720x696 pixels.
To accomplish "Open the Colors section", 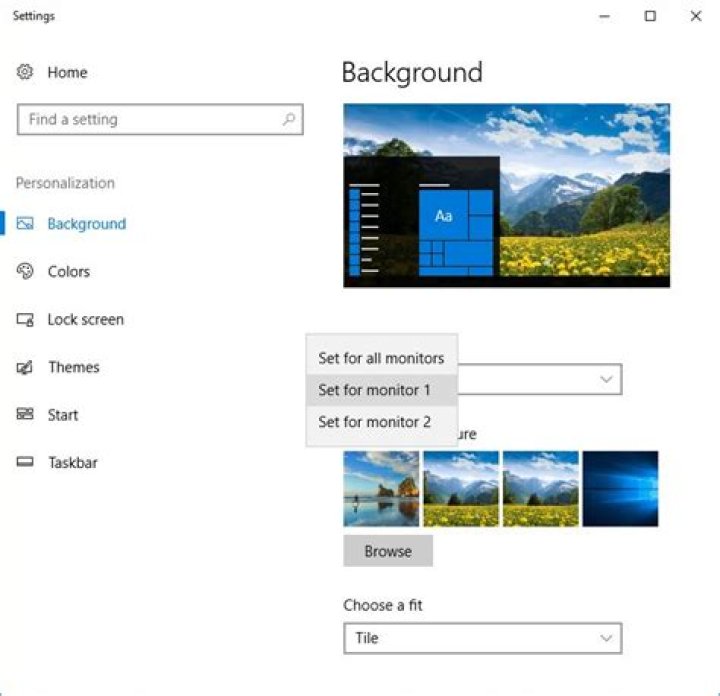I will point(69,271).
